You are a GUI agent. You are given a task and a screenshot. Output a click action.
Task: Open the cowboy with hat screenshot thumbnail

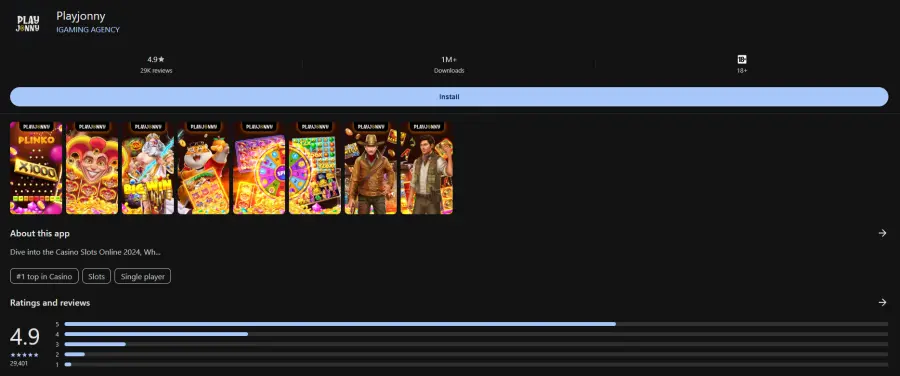[370, 168]
